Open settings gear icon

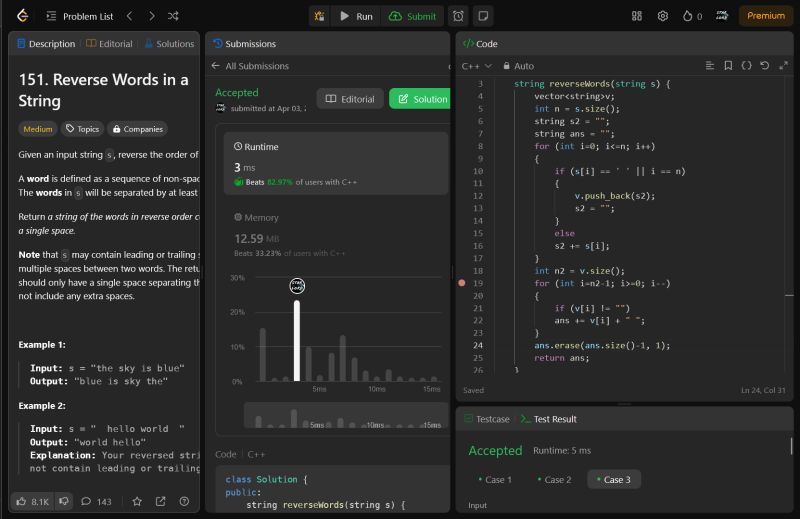pyautogui.click(x=662, y=16)
